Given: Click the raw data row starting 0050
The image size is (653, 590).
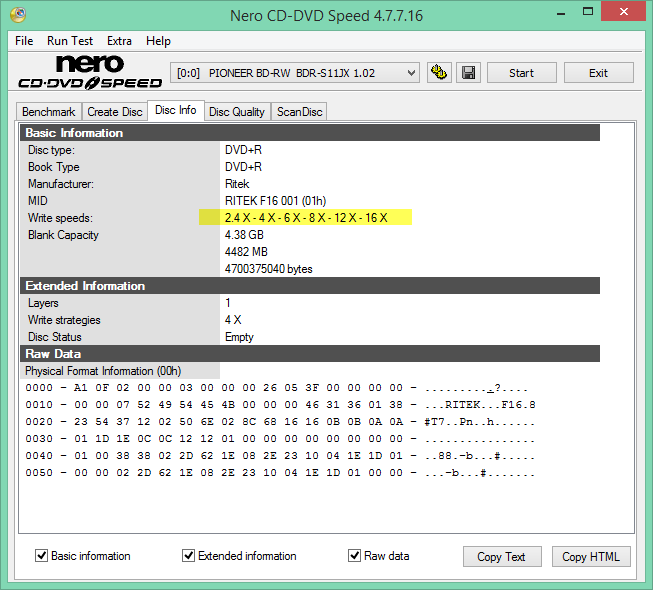Looking at the screenshot, I should (x=280, y=473).
